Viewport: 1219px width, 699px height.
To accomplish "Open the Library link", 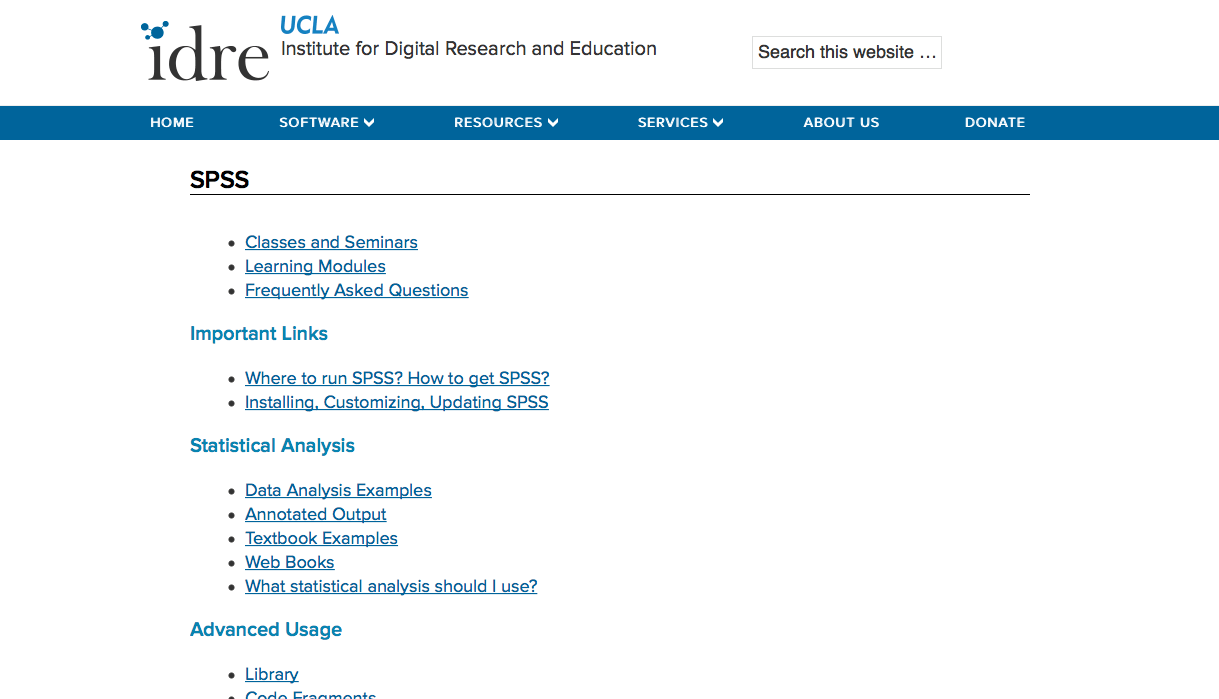I will pos(272,674).
